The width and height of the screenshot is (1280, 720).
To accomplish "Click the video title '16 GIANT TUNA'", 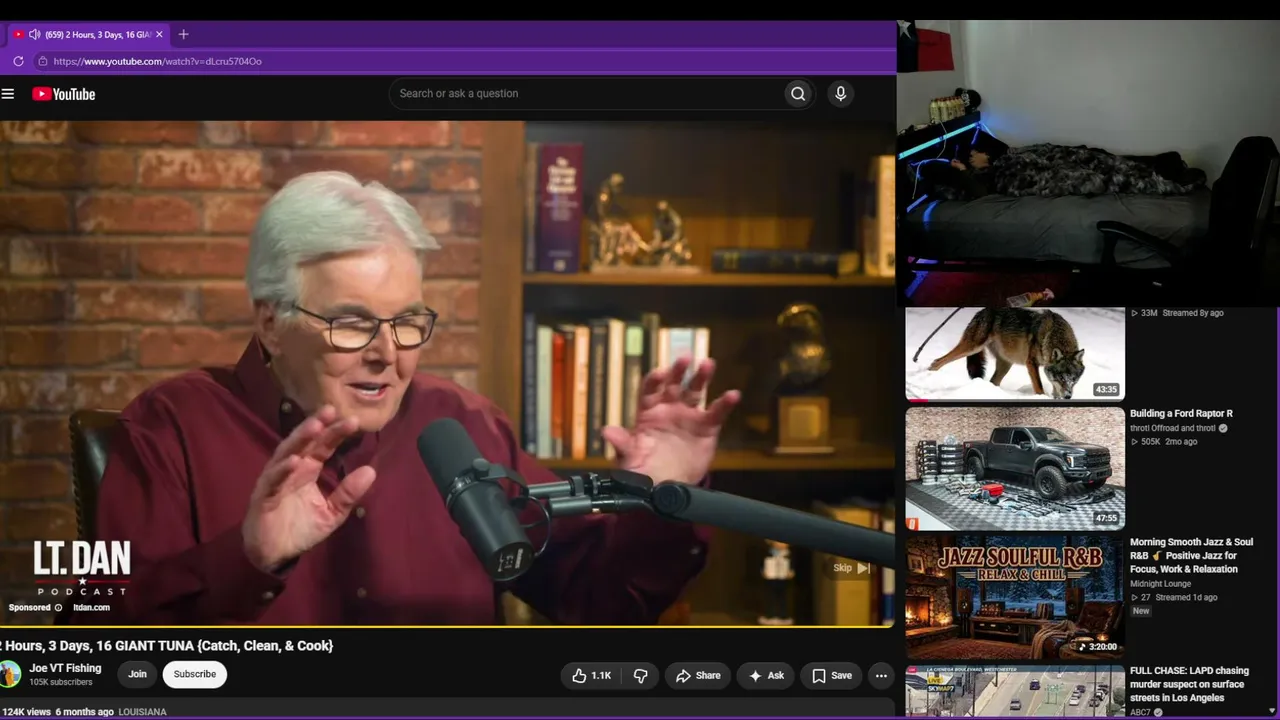I will coord(166,646).
